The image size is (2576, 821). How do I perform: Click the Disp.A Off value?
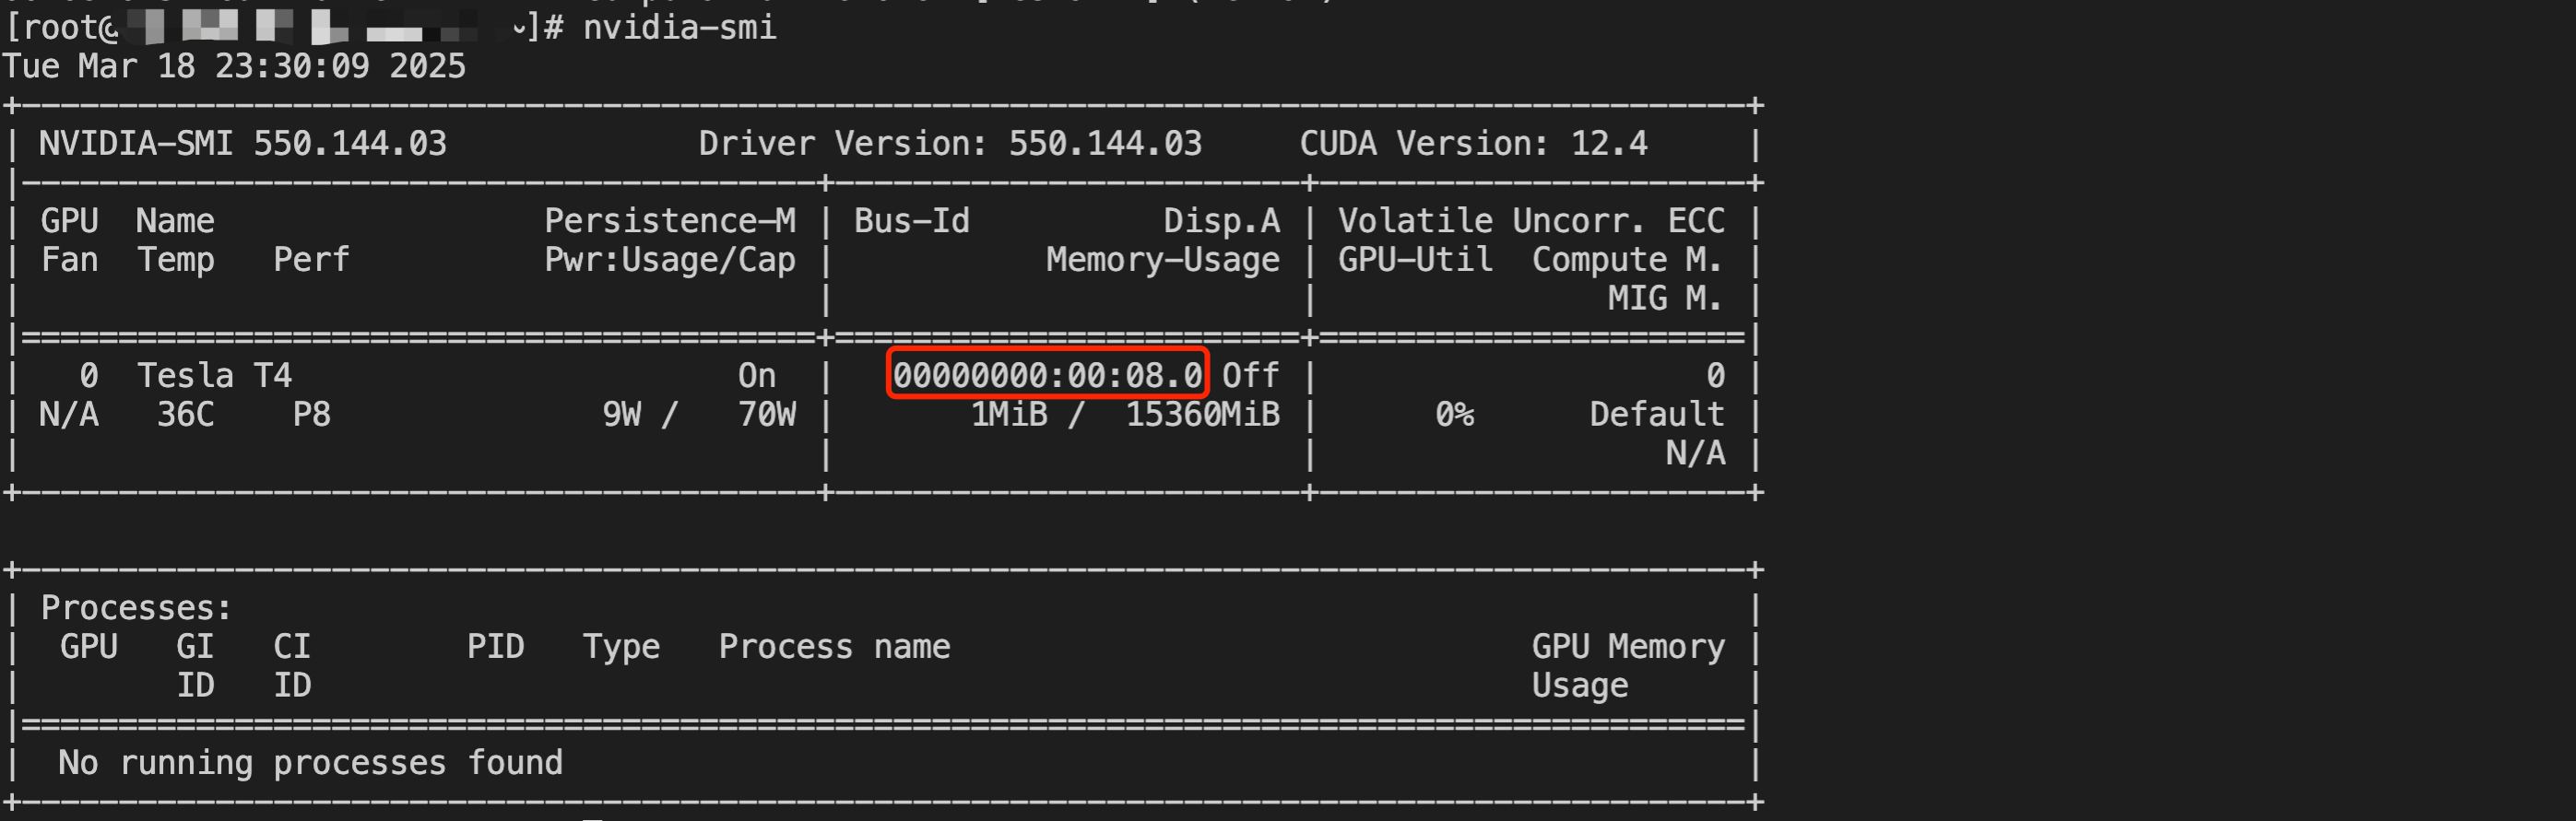pyautogui.click(x=1250, y=375)
